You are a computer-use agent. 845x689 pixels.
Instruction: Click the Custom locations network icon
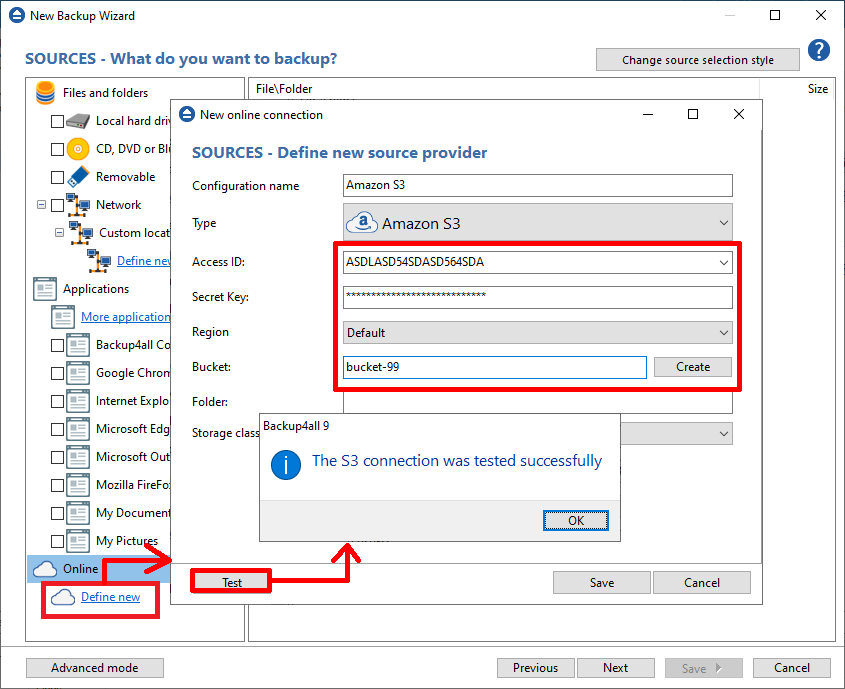coord(81,233)
